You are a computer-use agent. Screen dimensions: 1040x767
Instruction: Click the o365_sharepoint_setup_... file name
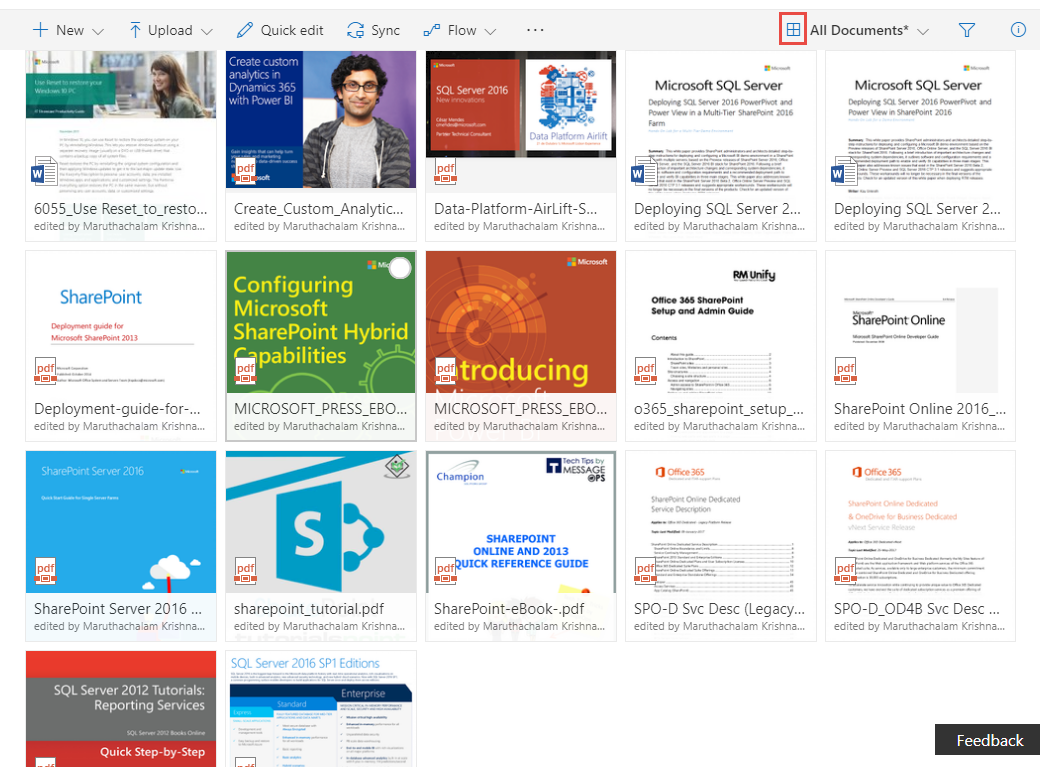(718, 409)
